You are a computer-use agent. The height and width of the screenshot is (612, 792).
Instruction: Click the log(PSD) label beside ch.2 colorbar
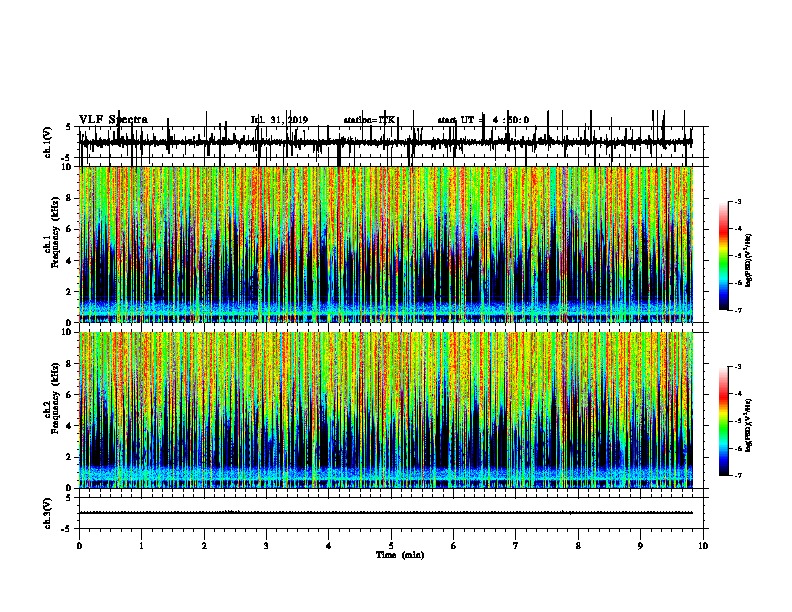coord(748,425)
